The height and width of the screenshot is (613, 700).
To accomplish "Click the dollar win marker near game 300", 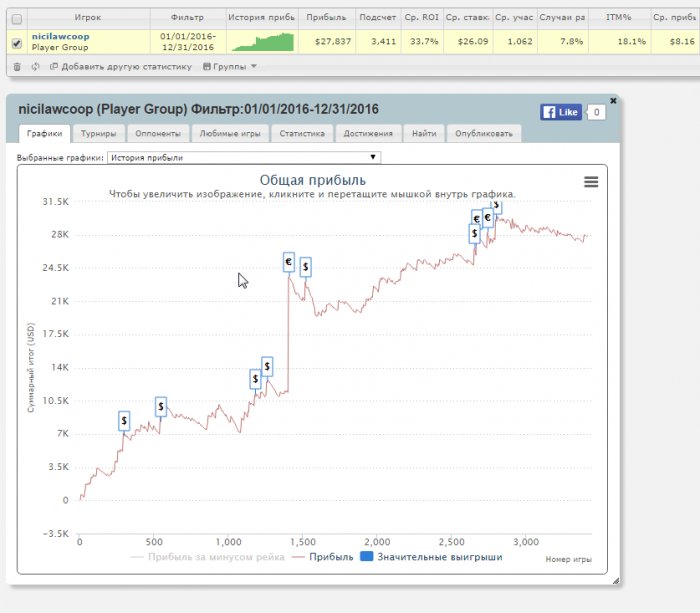I will pos(124,421).
